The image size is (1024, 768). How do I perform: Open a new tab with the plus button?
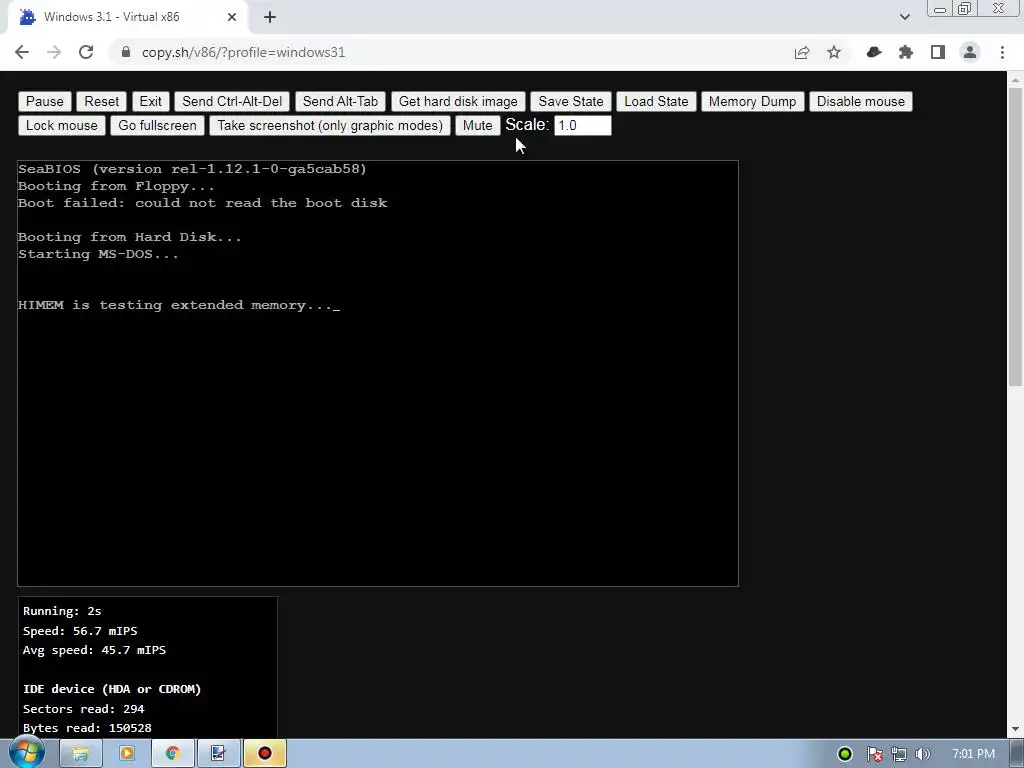pyautogui.click(x=270, y=17)
